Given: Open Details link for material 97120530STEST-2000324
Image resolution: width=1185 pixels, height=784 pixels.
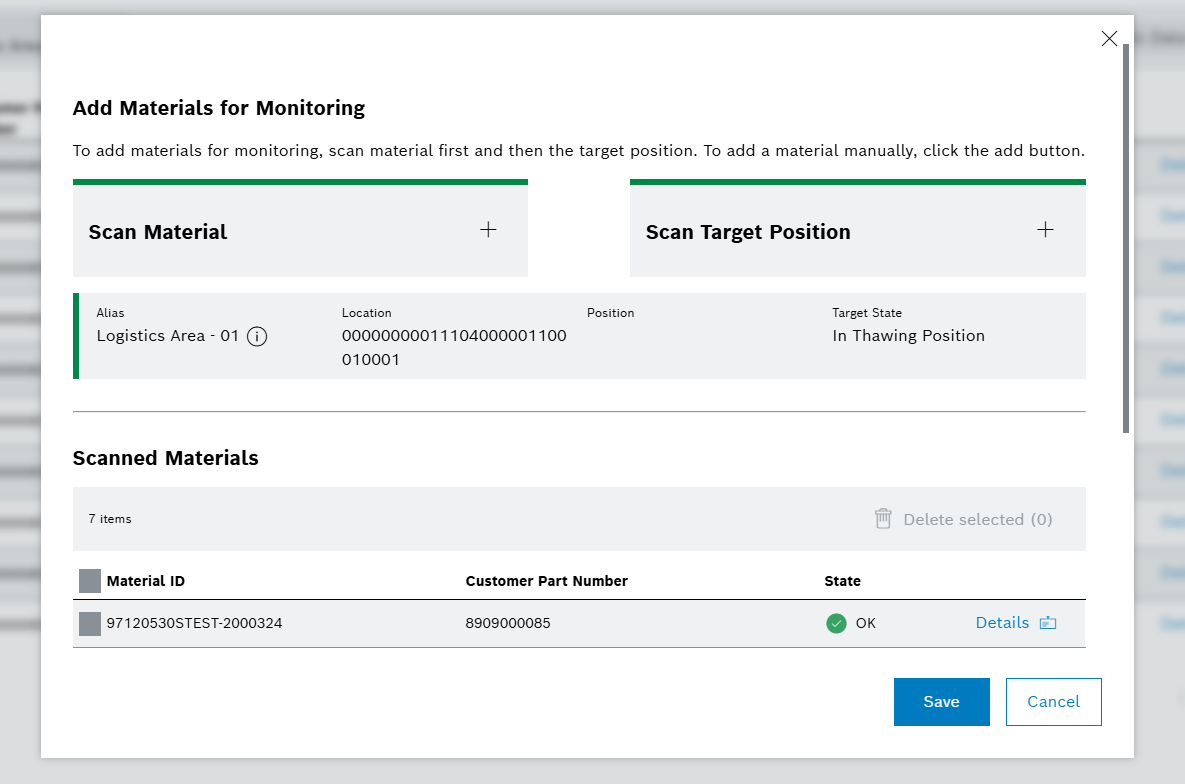Looking at the screenshot, I should pyautogui.click(x=1002, y=623).
